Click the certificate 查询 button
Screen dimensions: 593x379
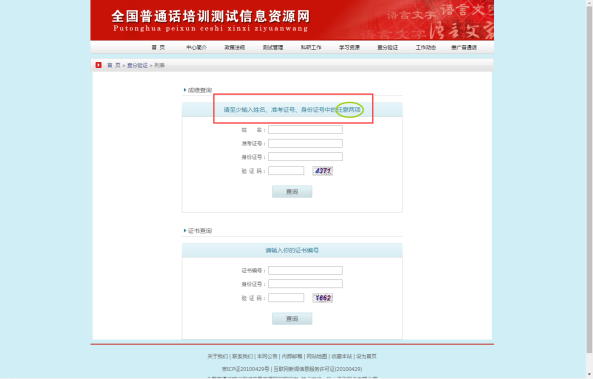click(x=292, y=318)
